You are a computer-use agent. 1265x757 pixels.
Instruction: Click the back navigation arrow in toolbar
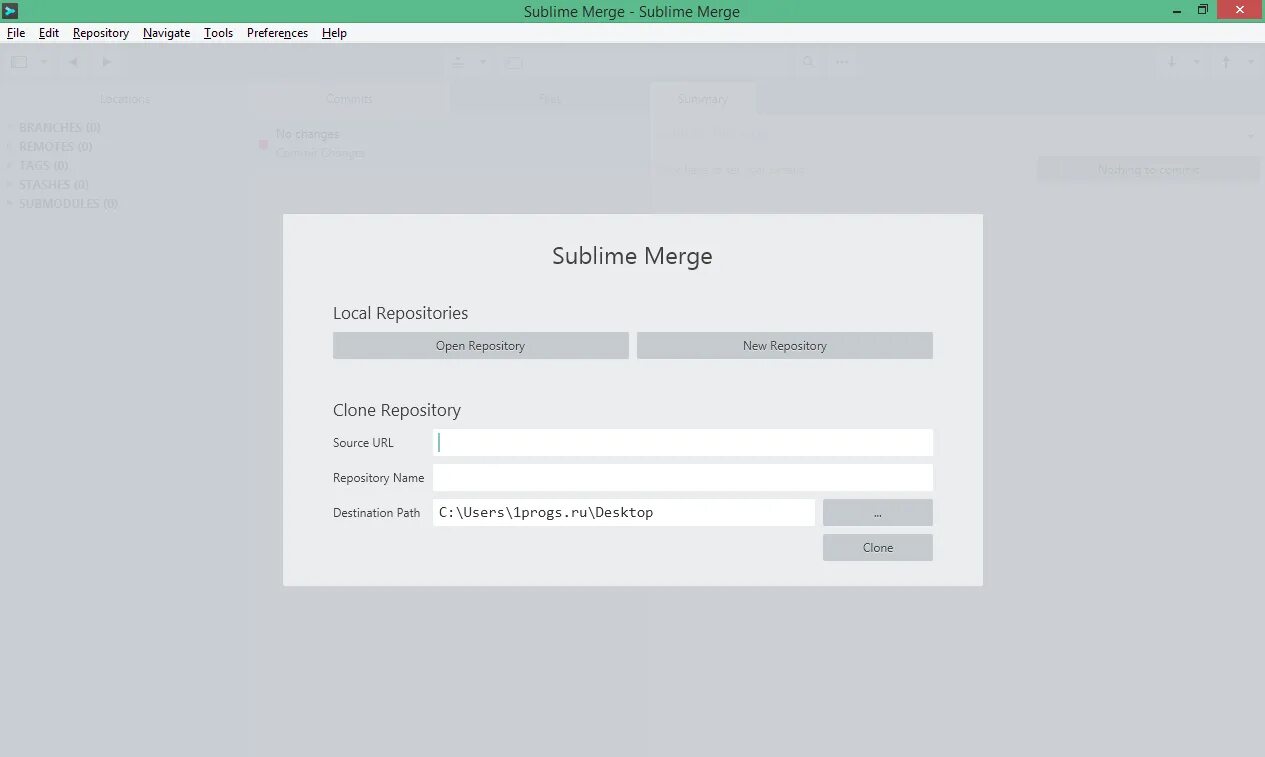(73, 61)
